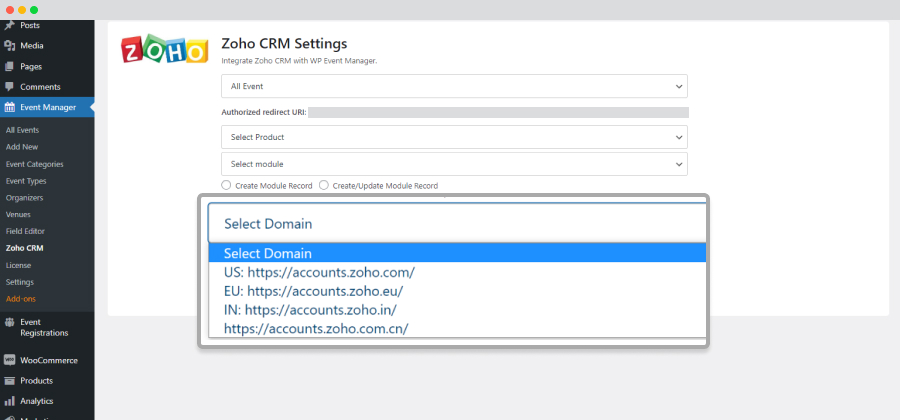This screenshot has width=900, height=420.
Task: Click the Select Domain combo box
Action: [457, 223]
